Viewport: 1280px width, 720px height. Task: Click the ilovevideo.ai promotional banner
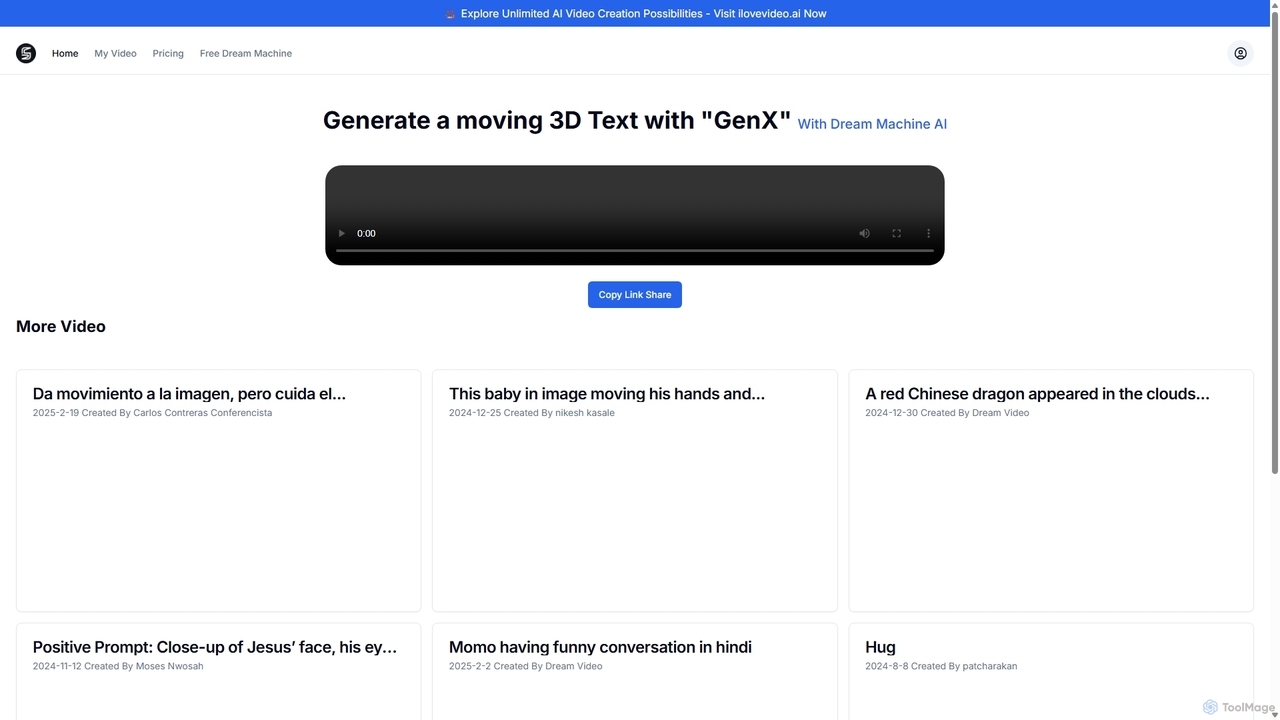click(x=635, y=13)
